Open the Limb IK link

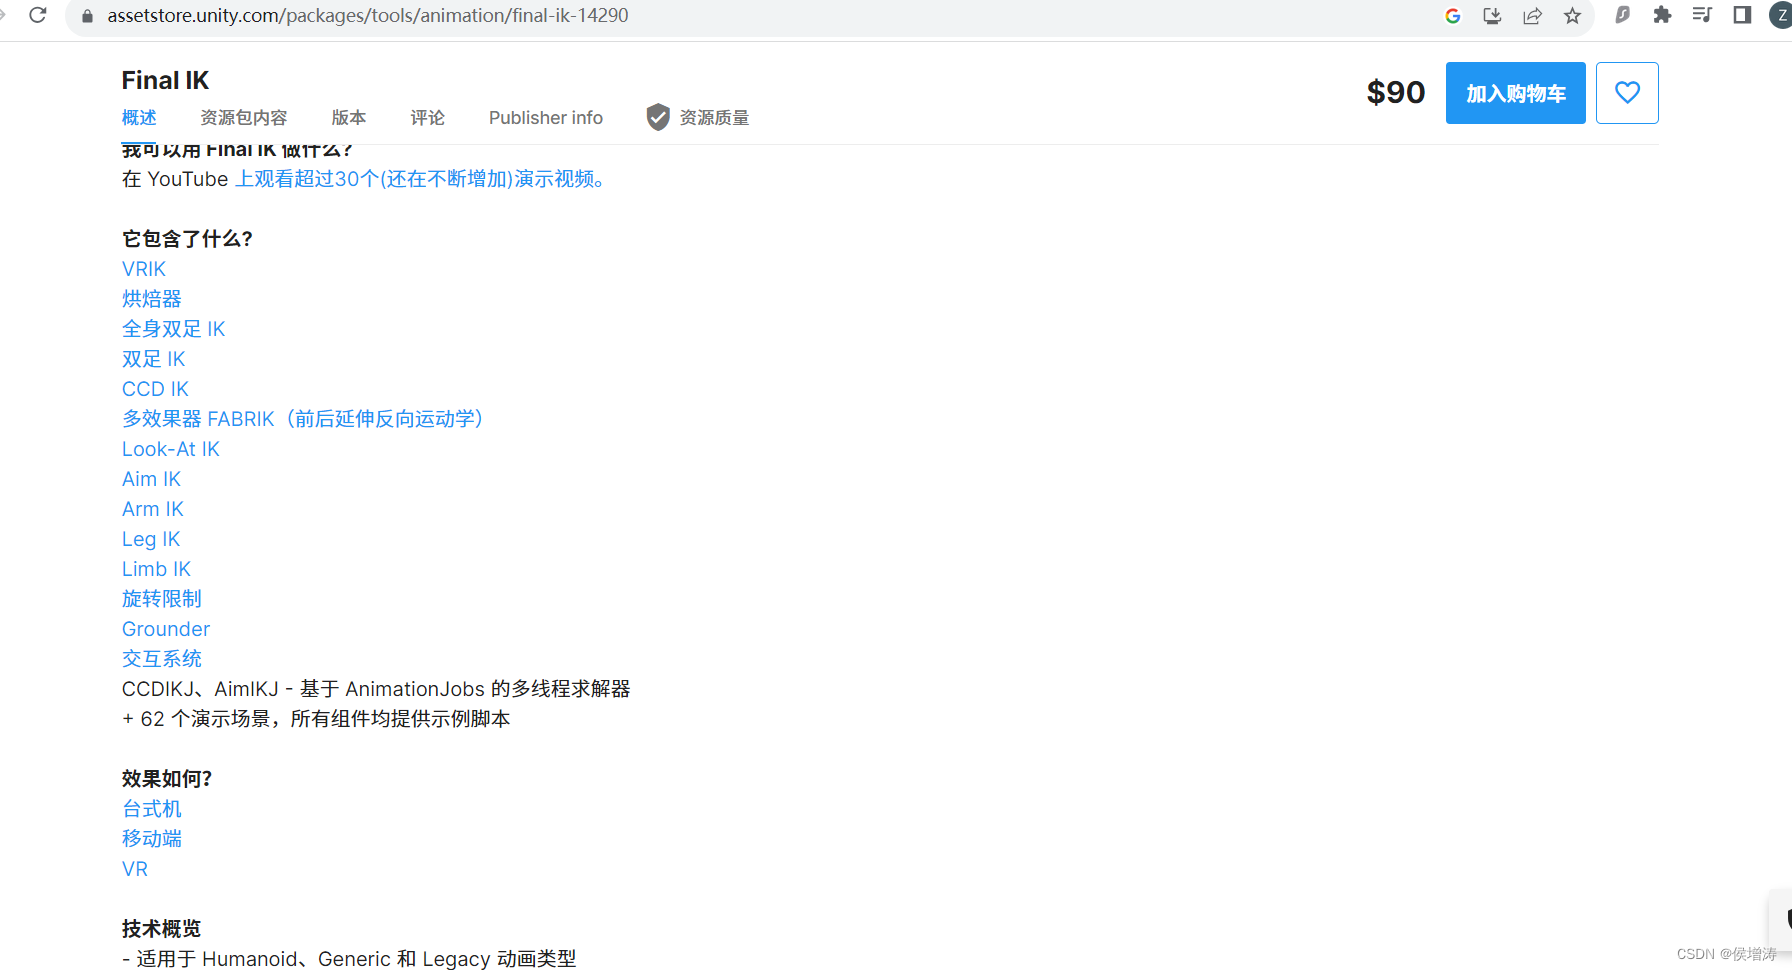[156, 569]
